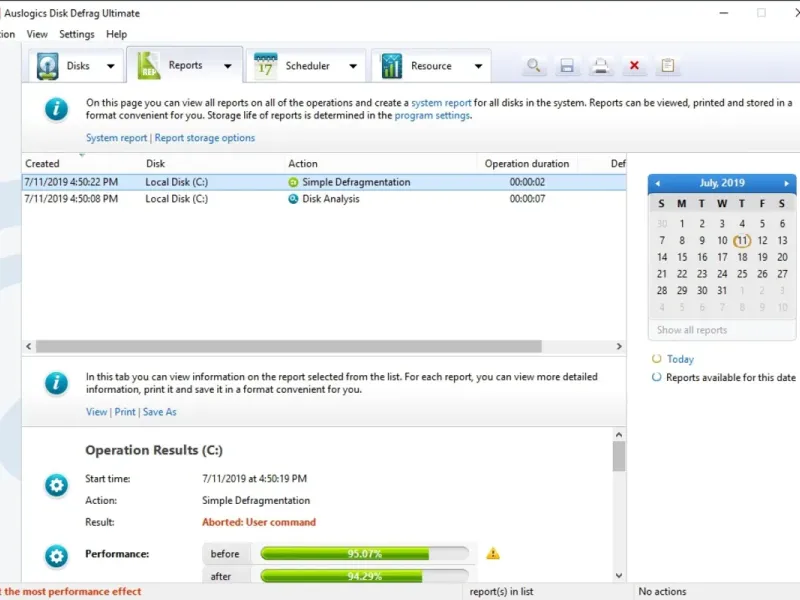This screenshot has width=800, height=600.
Task: Click the Print link for selected report
Action: click(x=125, y=412)
